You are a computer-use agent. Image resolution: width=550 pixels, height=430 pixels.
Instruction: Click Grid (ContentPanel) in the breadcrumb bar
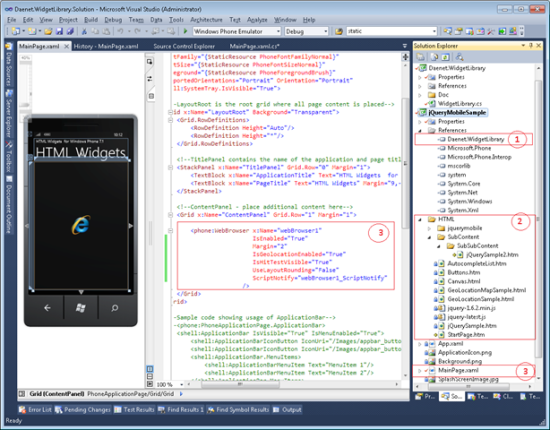(57, 394)
